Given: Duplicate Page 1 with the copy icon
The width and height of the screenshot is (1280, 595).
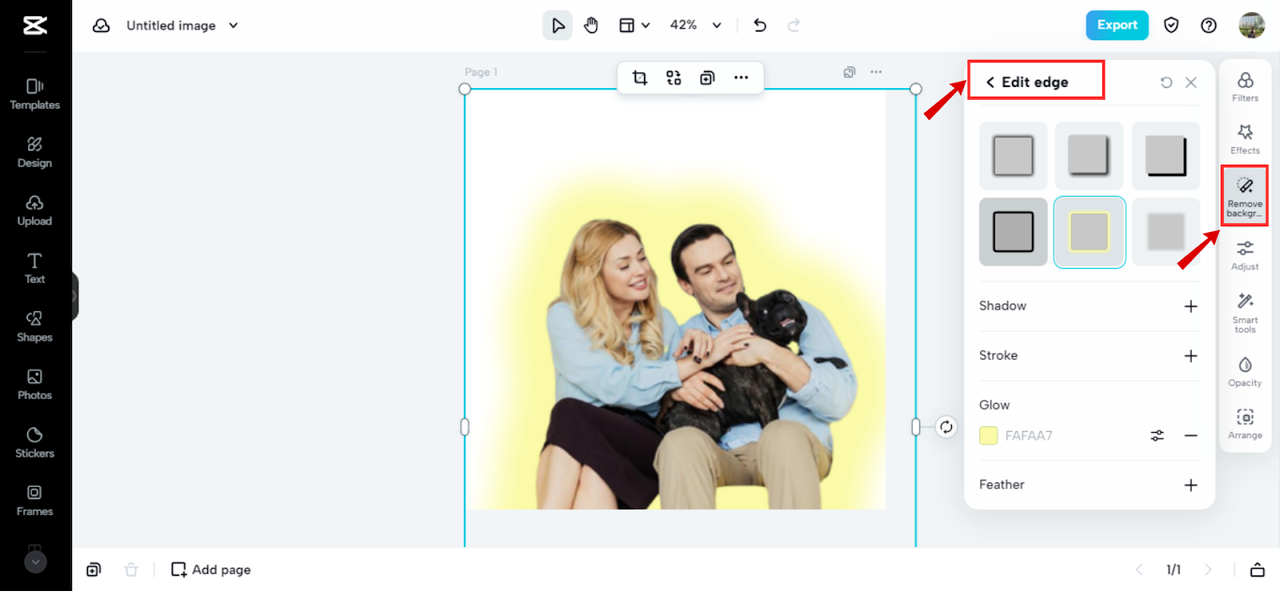Looking at the screenshot, I should click(x=849, y=72).
